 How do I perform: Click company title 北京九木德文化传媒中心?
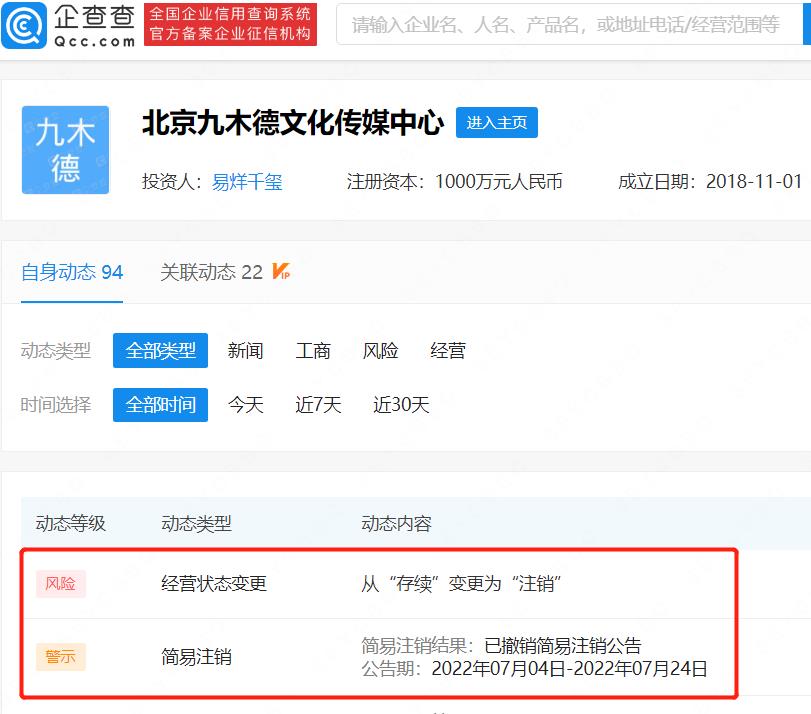pos(293,123)
